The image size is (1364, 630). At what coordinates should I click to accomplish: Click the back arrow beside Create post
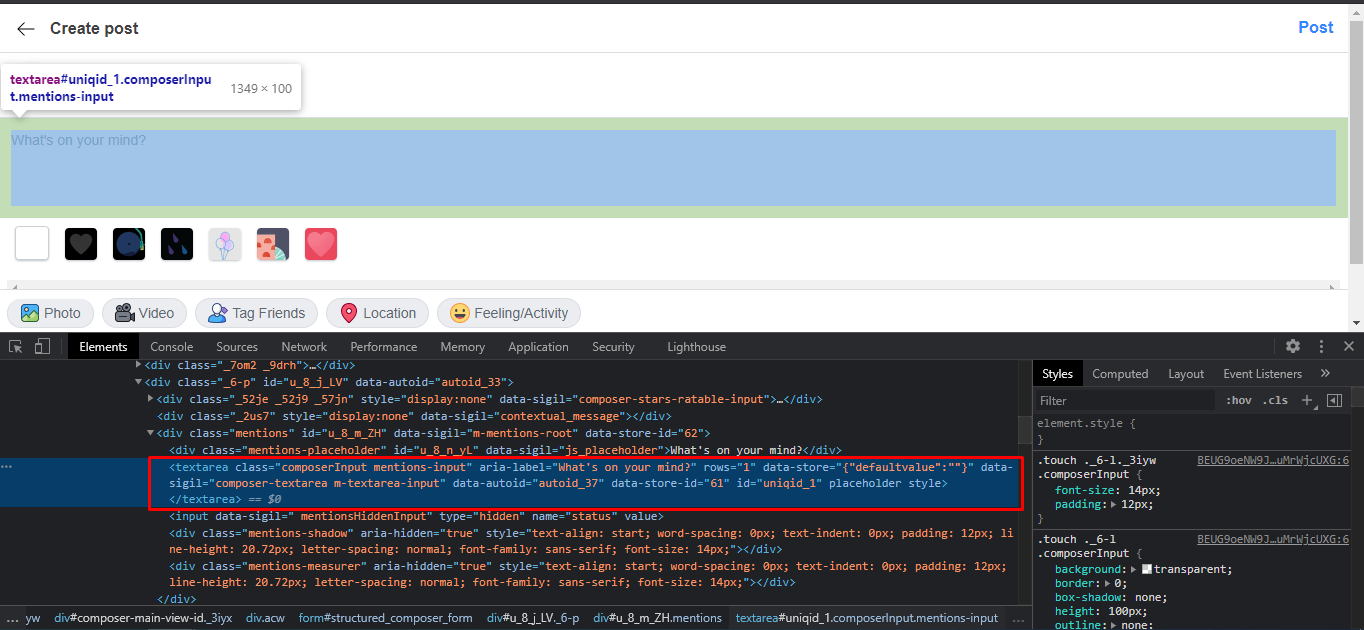(x=26, y=29)
